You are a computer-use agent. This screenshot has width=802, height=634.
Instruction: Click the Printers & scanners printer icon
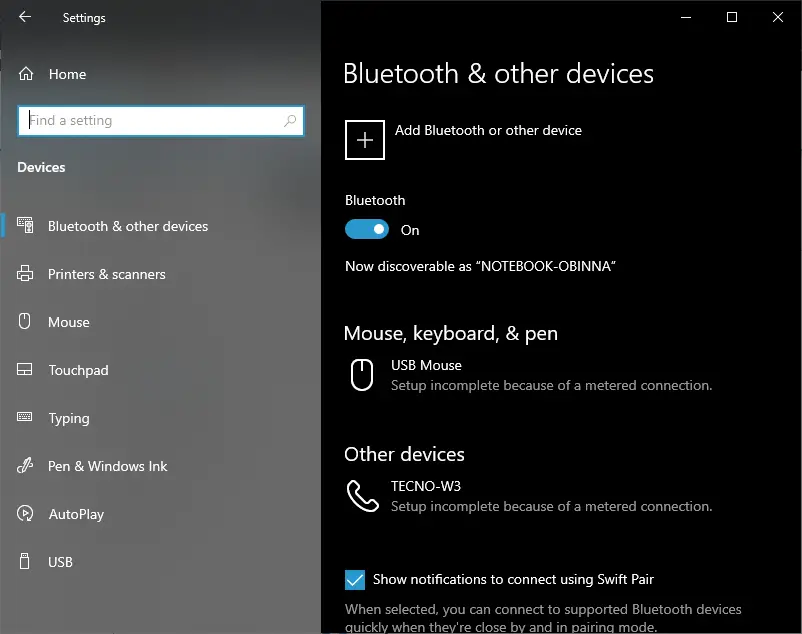pos(25,274)
